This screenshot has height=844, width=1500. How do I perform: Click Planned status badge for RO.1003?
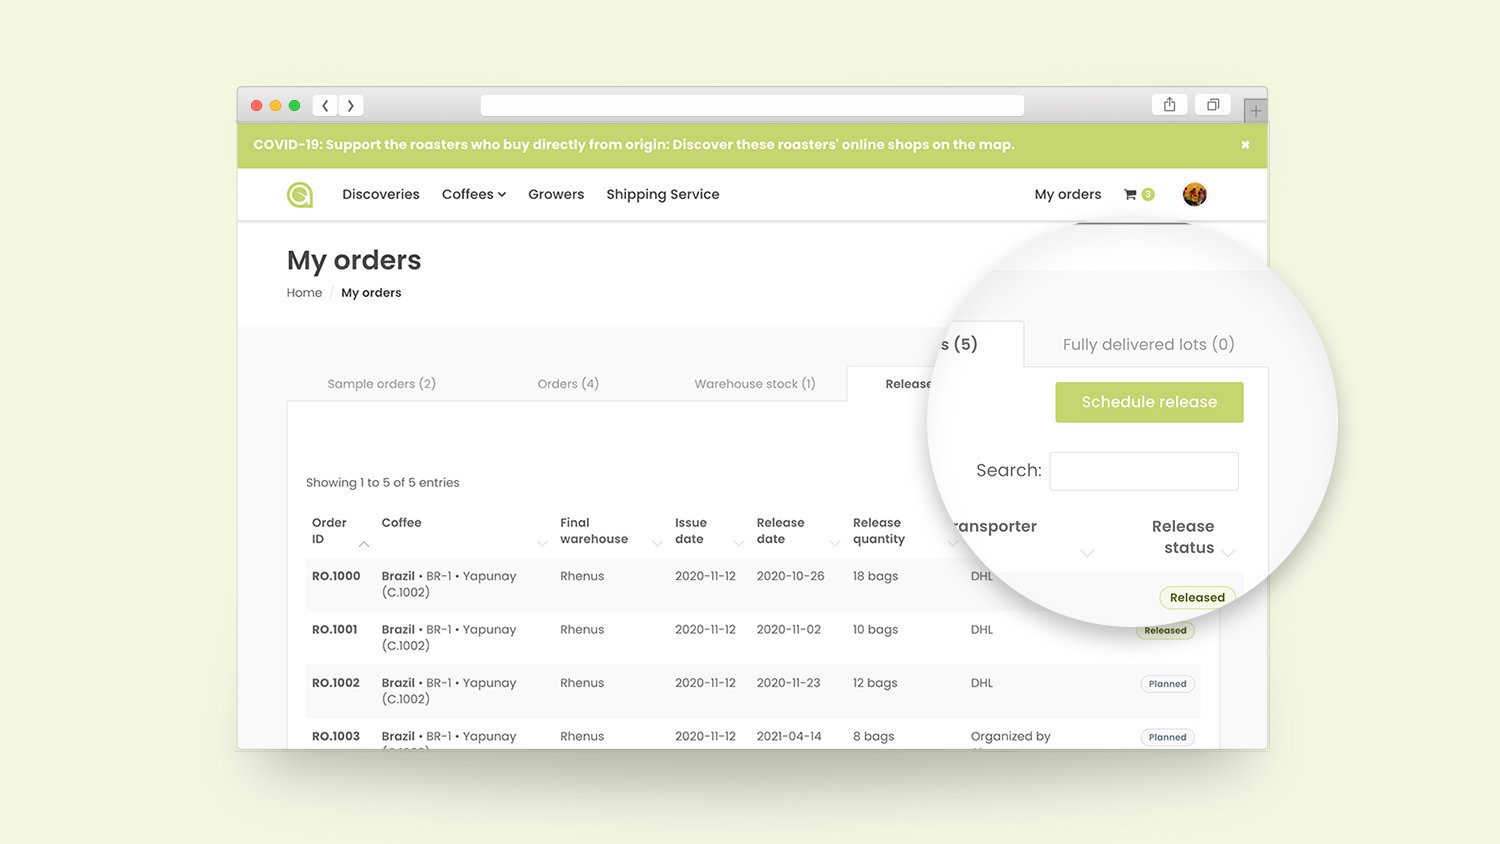point(1167,737)
